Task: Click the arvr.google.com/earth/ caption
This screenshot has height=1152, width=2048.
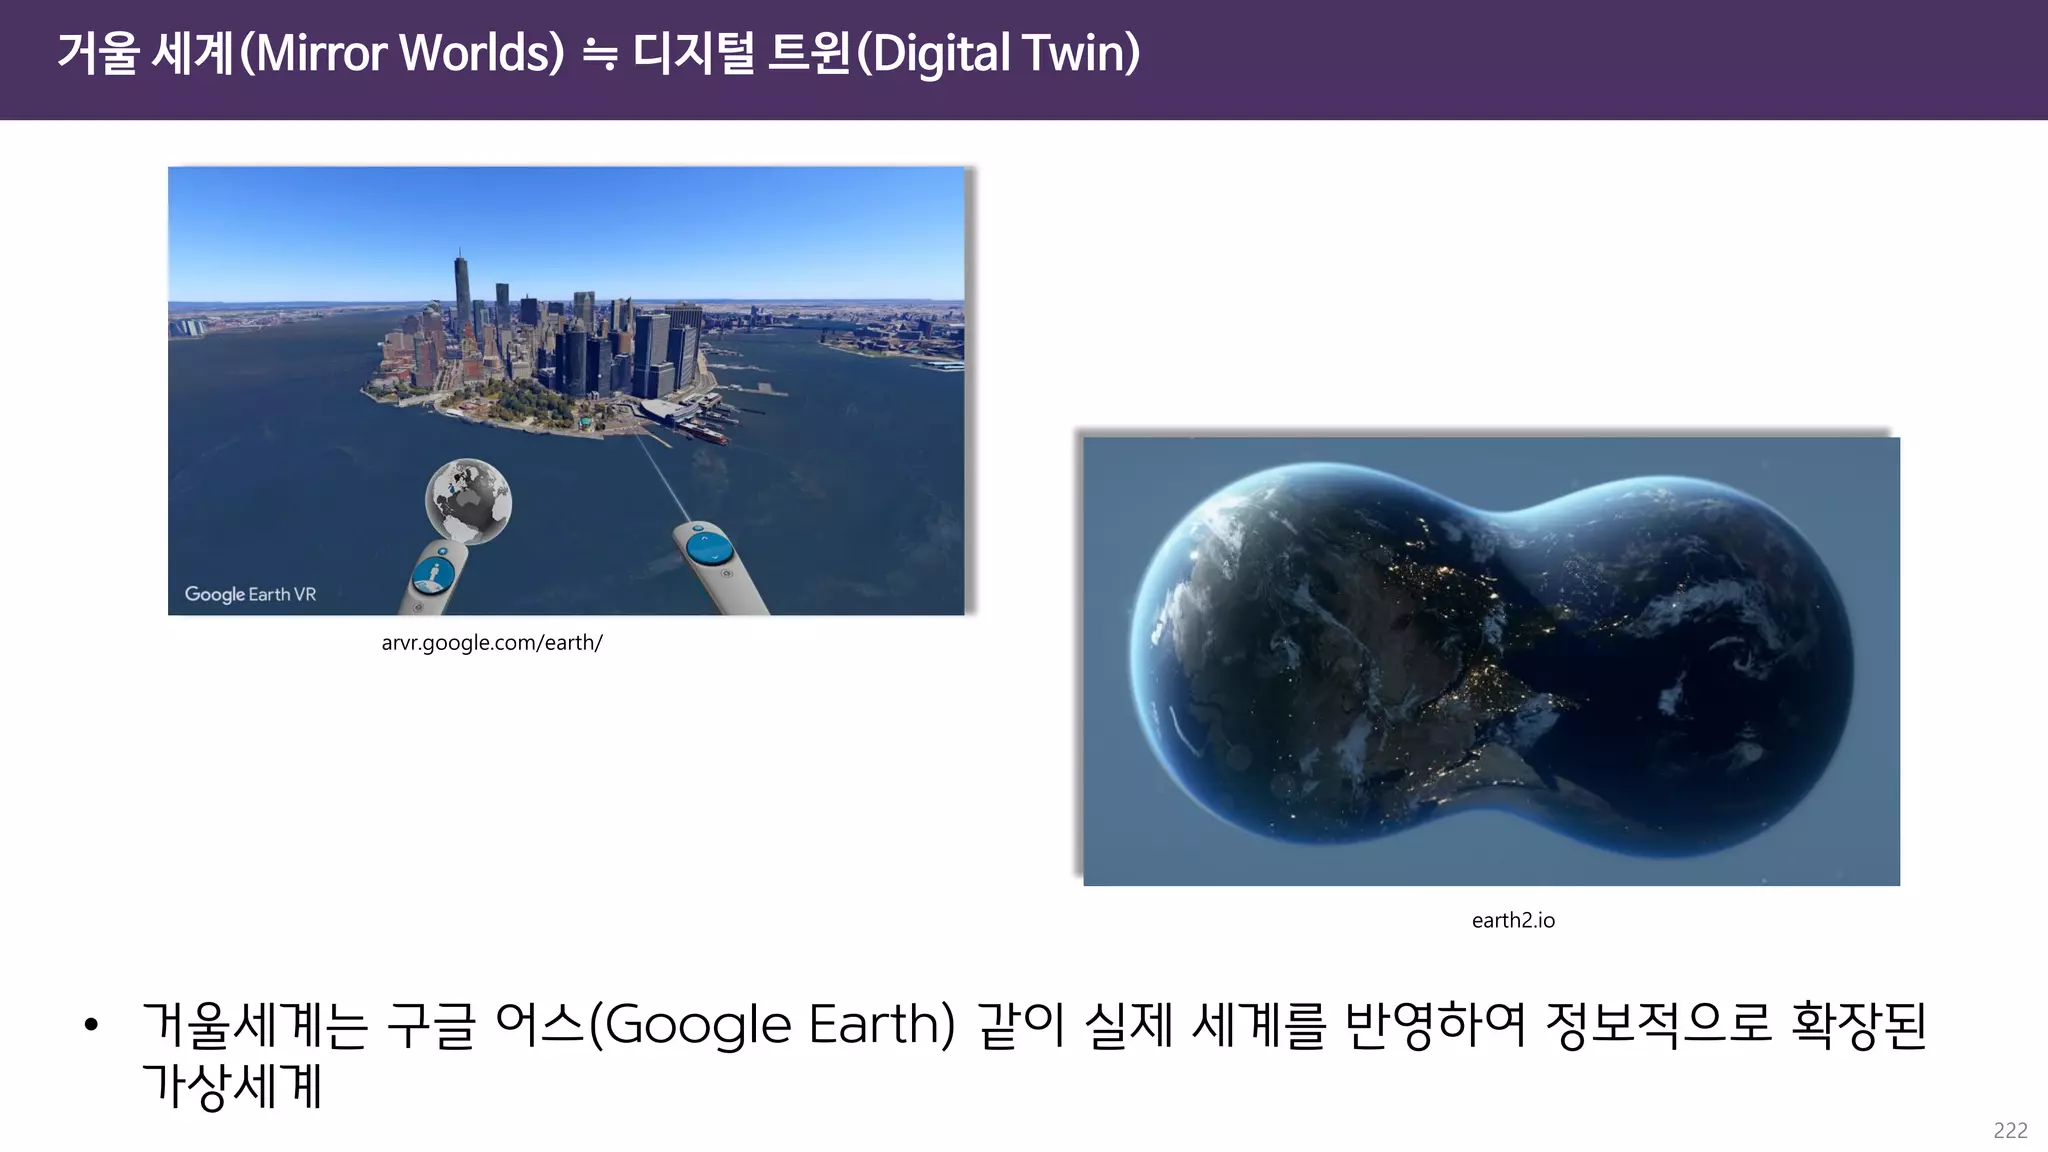Action: point(492,643)
